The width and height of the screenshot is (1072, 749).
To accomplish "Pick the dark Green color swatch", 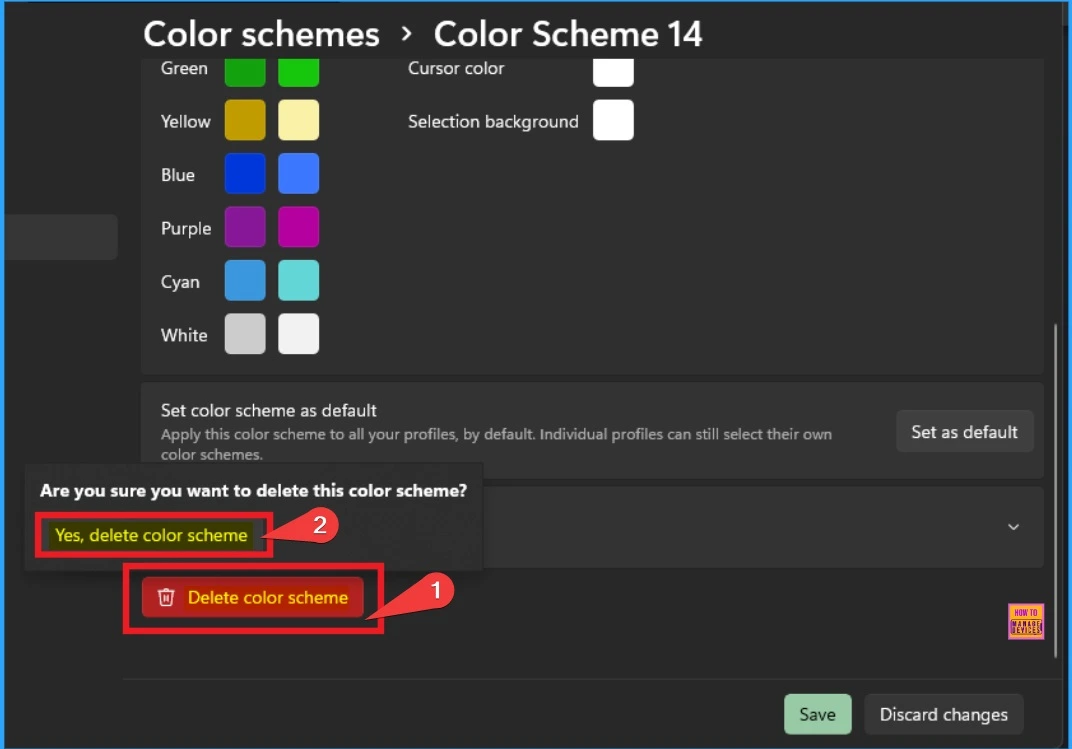I will 245,70.
